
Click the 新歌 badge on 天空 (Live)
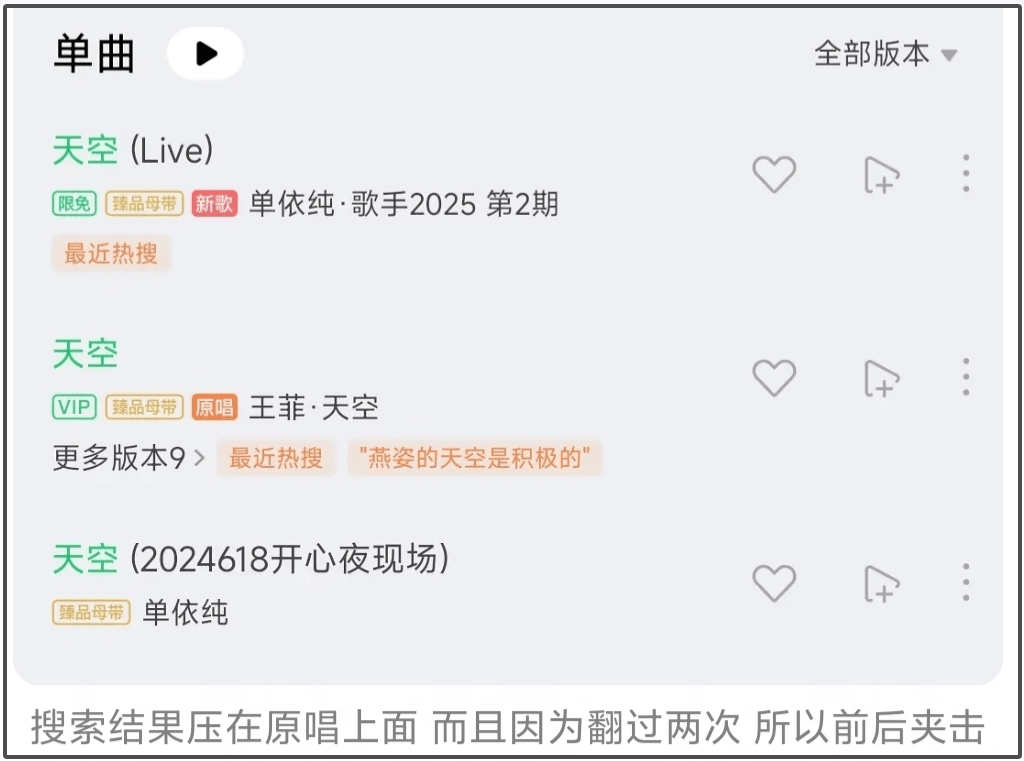[214, 204]
